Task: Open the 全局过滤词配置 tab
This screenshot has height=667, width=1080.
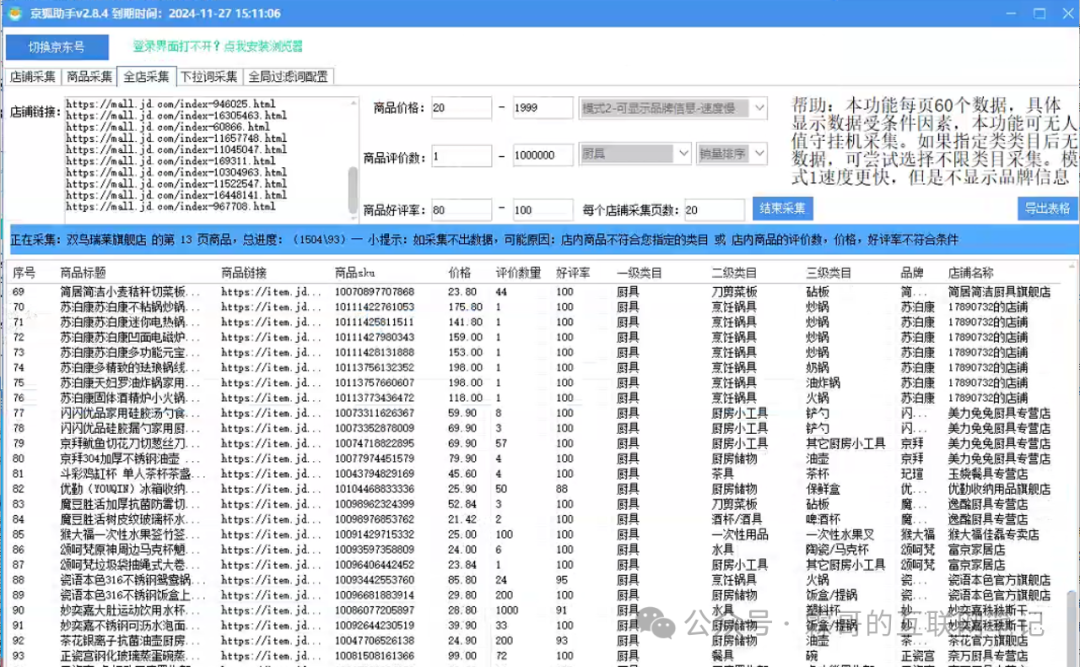Action: point(288,77)
